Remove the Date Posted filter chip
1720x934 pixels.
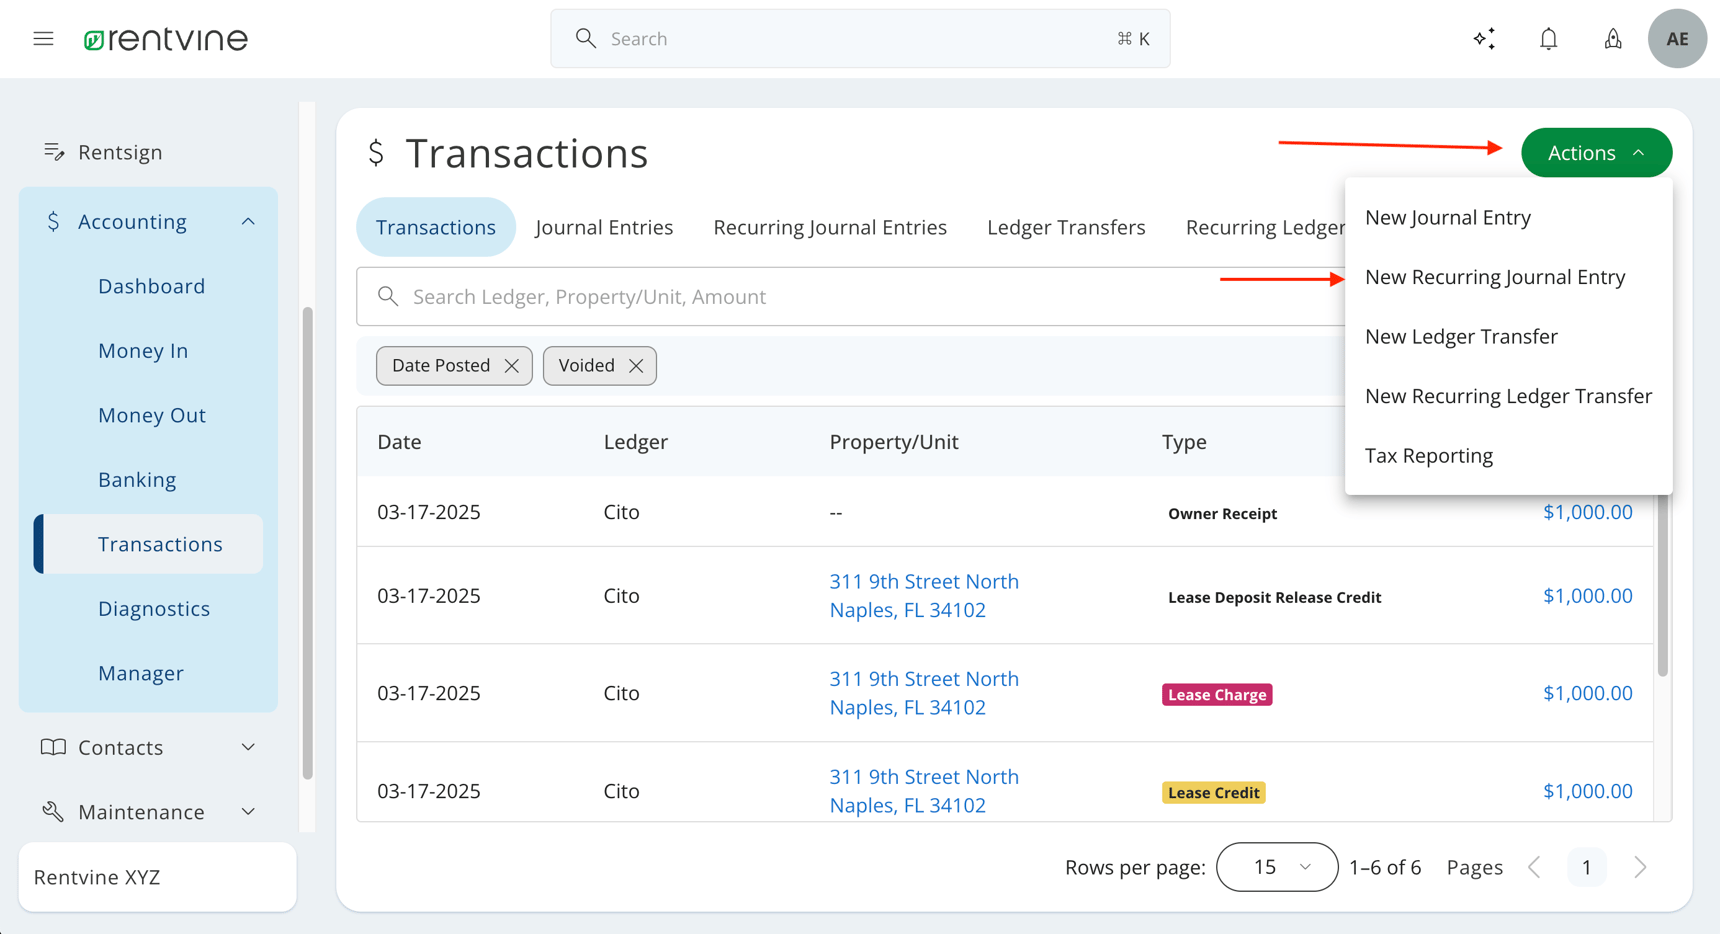(512, 366)
